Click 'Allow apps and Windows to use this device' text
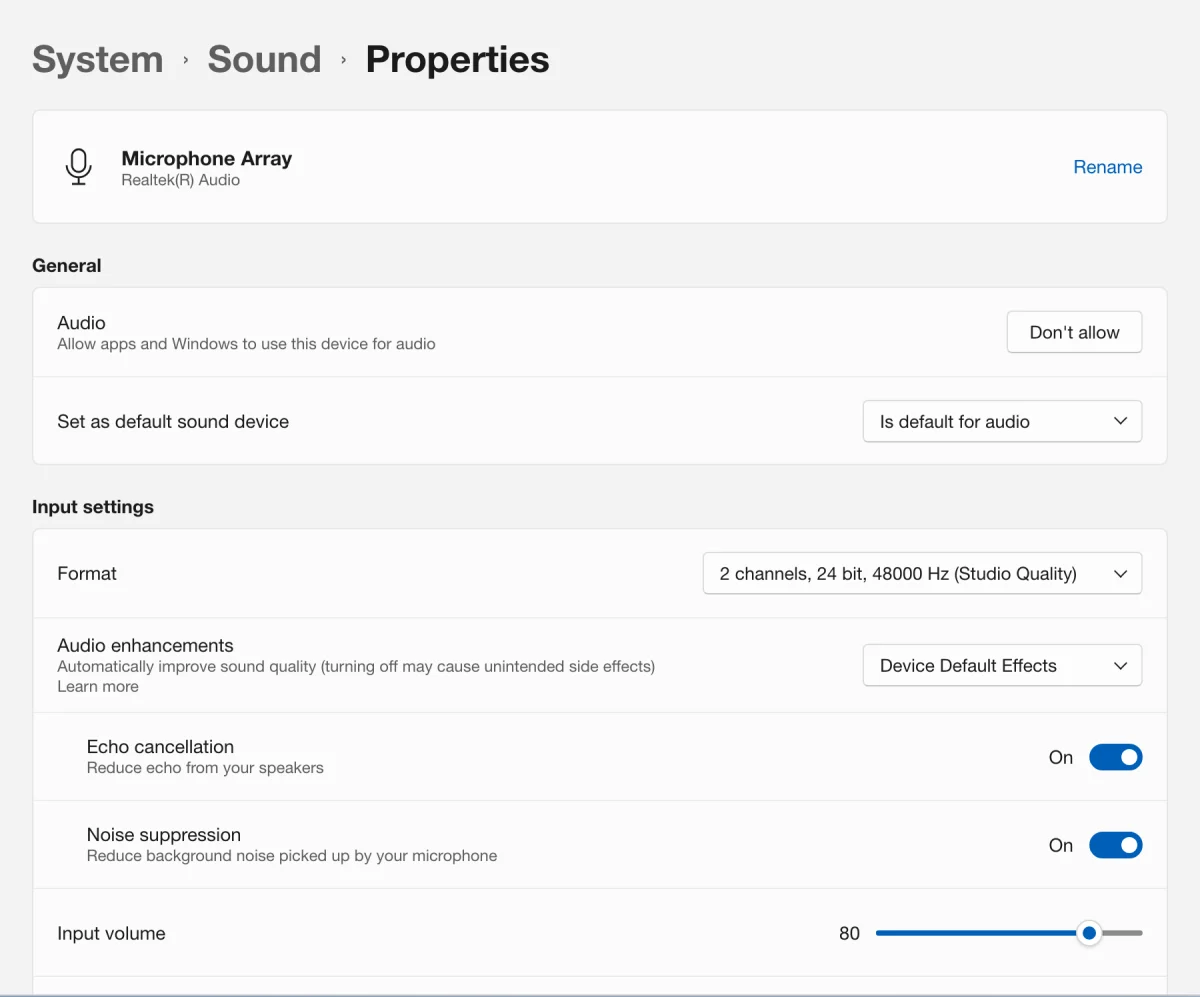This screenshot has height=997, width=1200. 246,344
